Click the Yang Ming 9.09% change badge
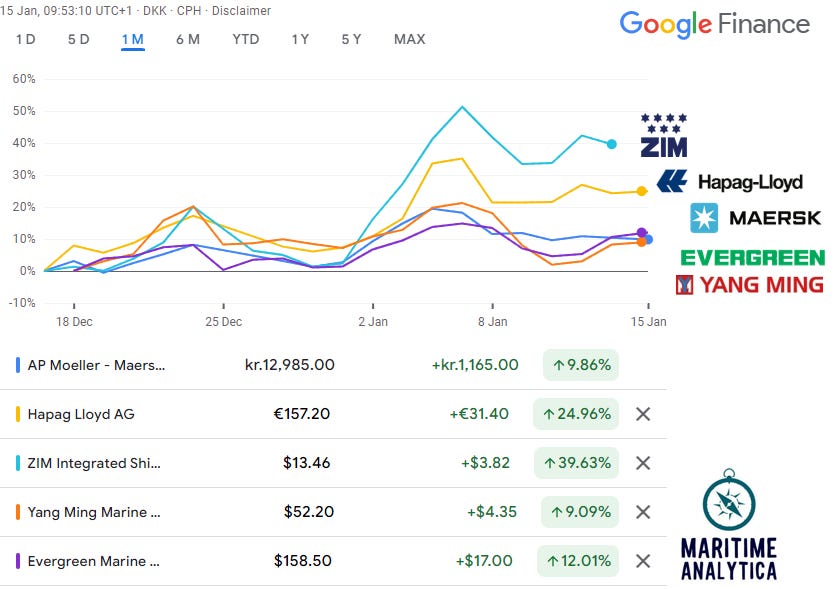Image resolution: width=835 pixels, height=589 pixels. point(580,512)
